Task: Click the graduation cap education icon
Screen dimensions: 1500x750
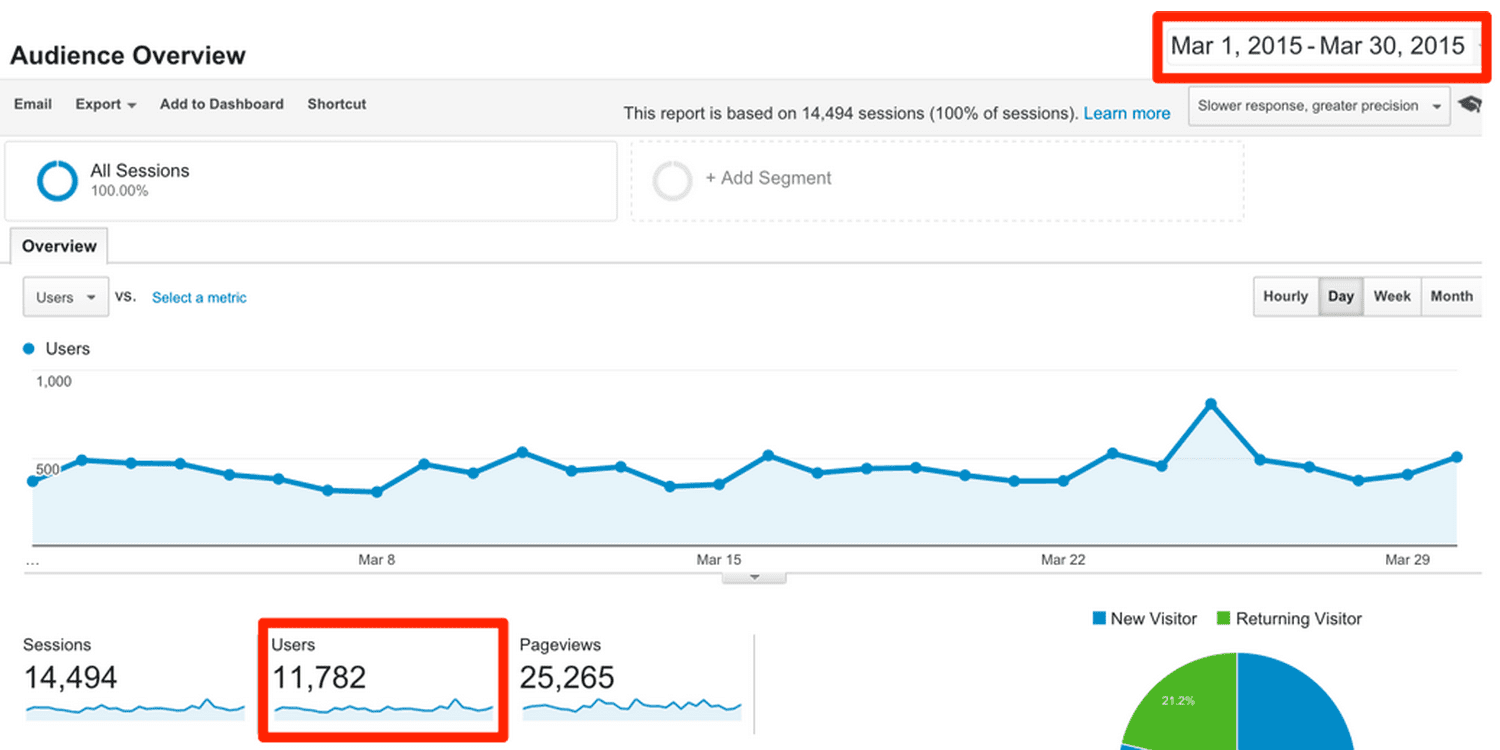Action: [x=1470, y=105]
